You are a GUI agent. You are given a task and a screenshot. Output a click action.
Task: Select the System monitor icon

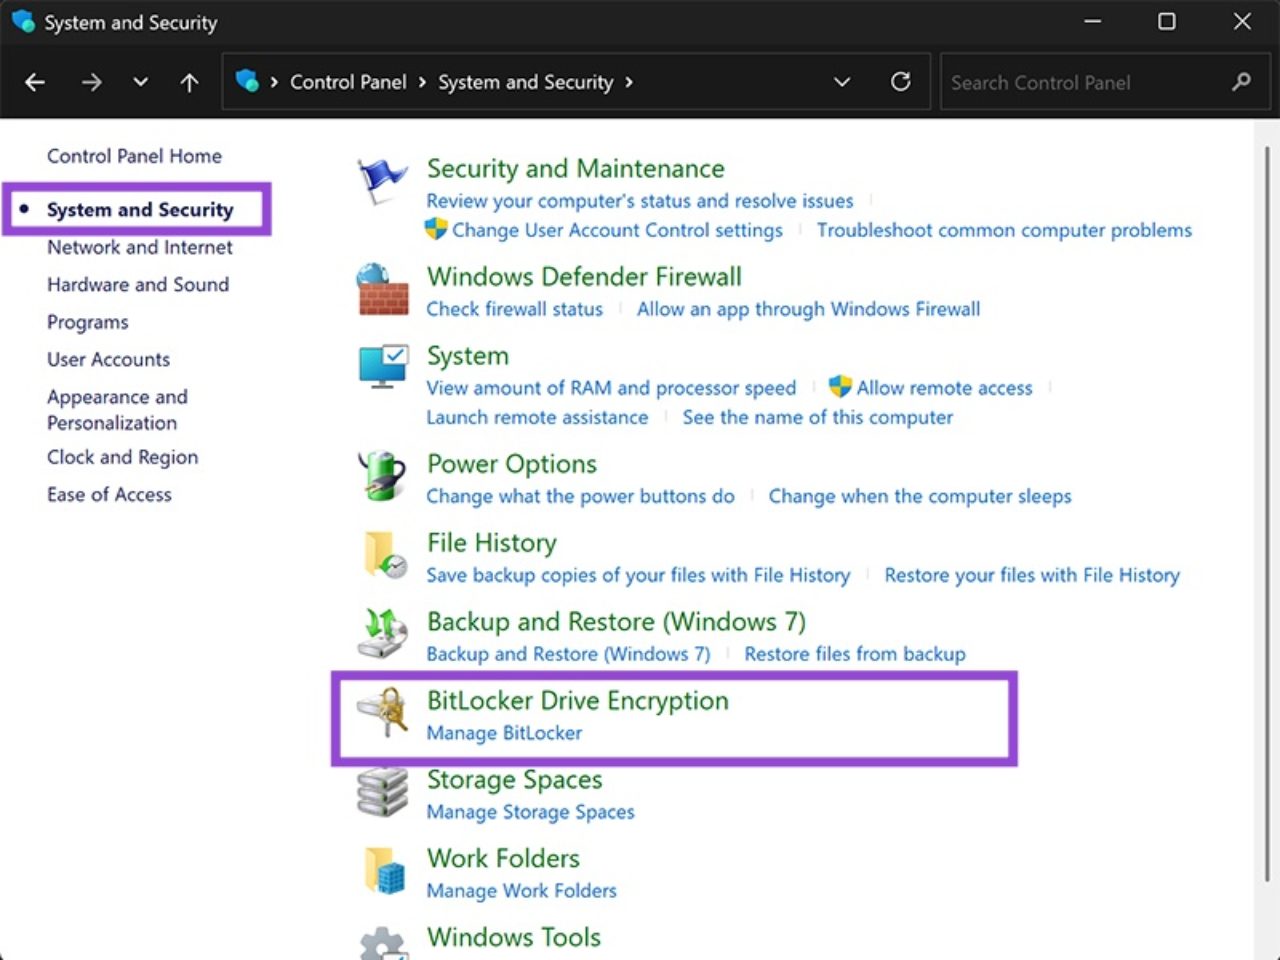[x=382, y=368]
